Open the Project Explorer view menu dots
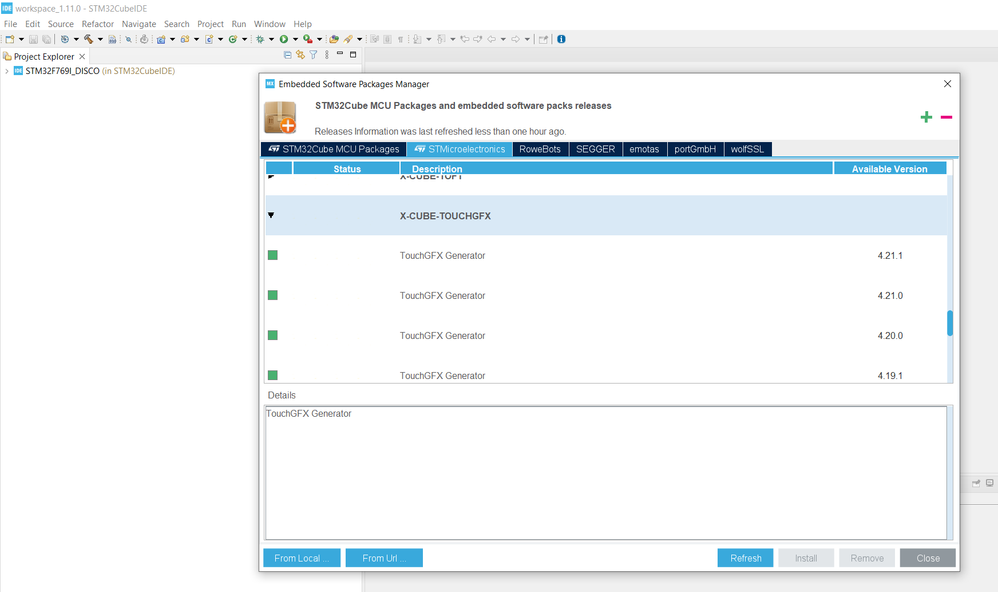 [x=327, y=55]
